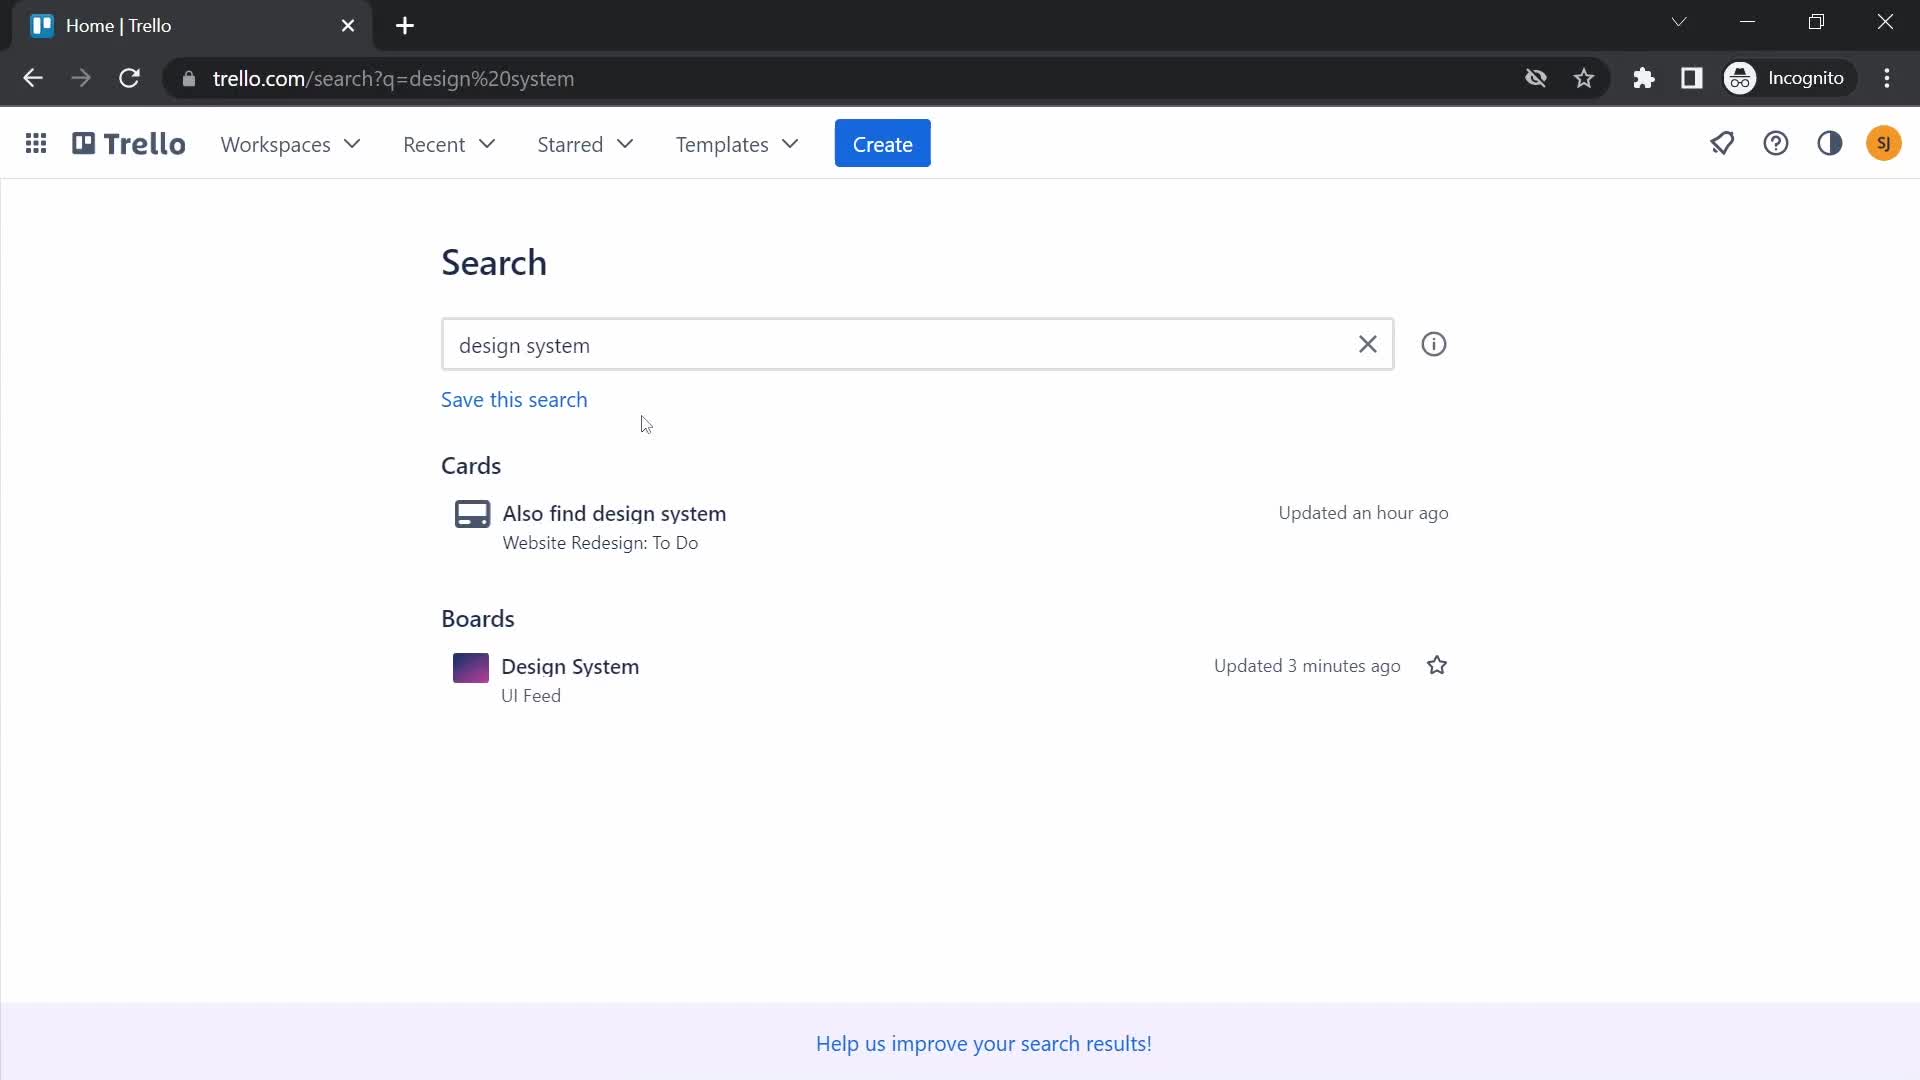1920x1080 pixels.
Task: Star the Design System board
Action: (1437, 666)
